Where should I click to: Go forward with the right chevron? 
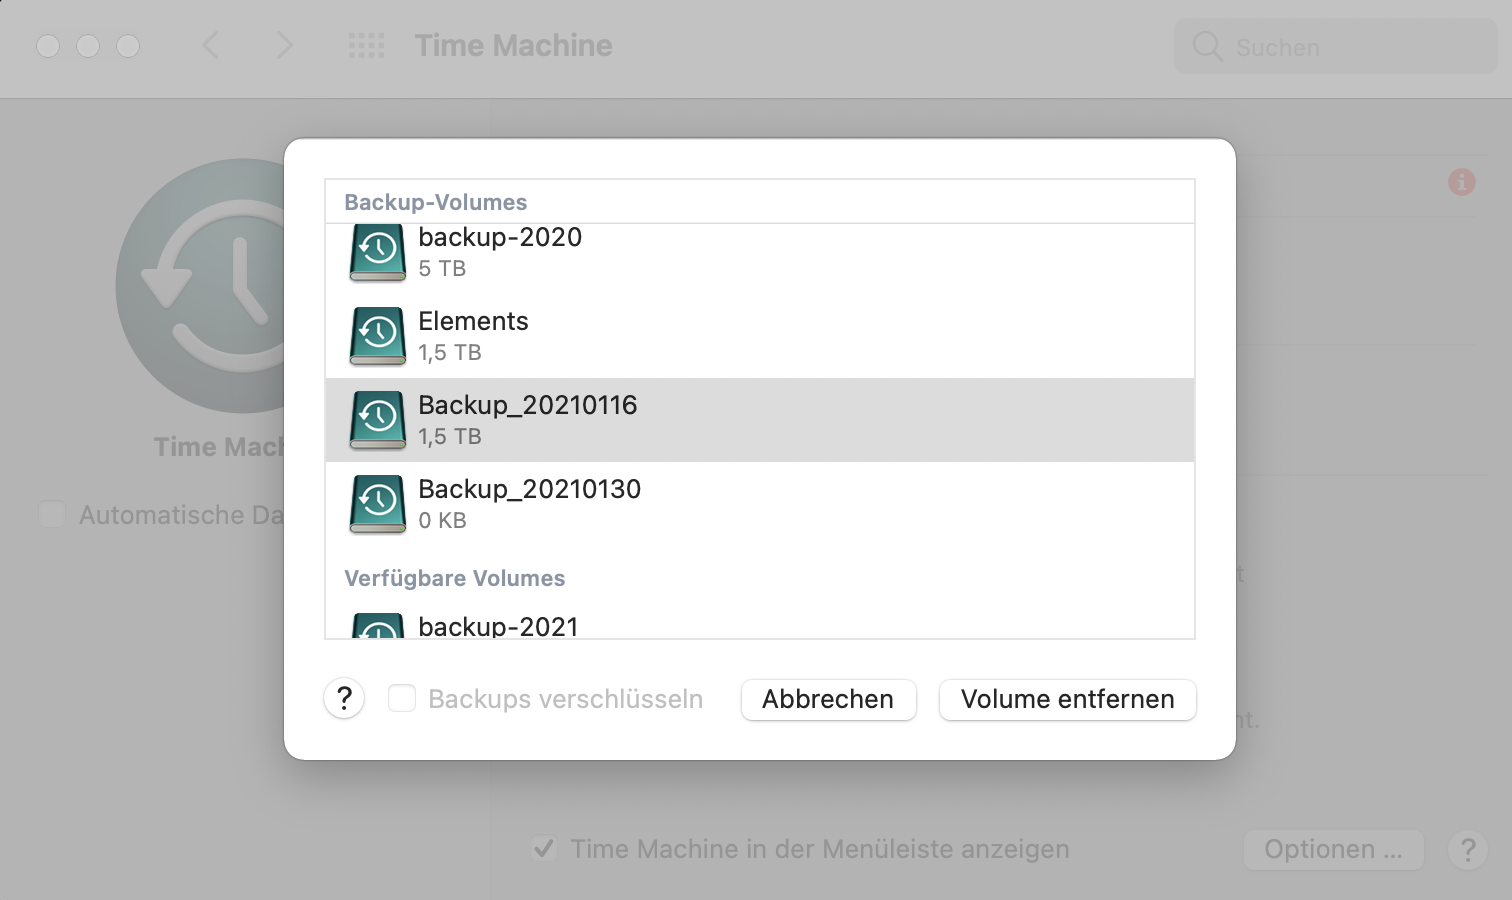285,46
